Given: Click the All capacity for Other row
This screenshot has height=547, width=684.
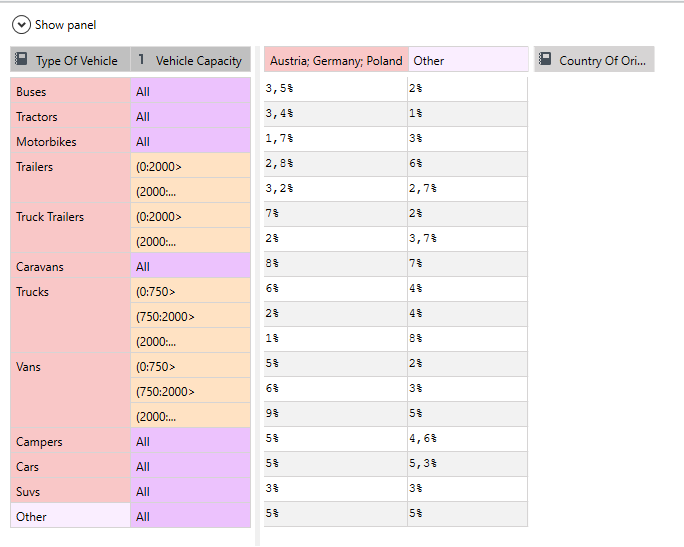Looking at the screenshot, I should pos(191,516).
